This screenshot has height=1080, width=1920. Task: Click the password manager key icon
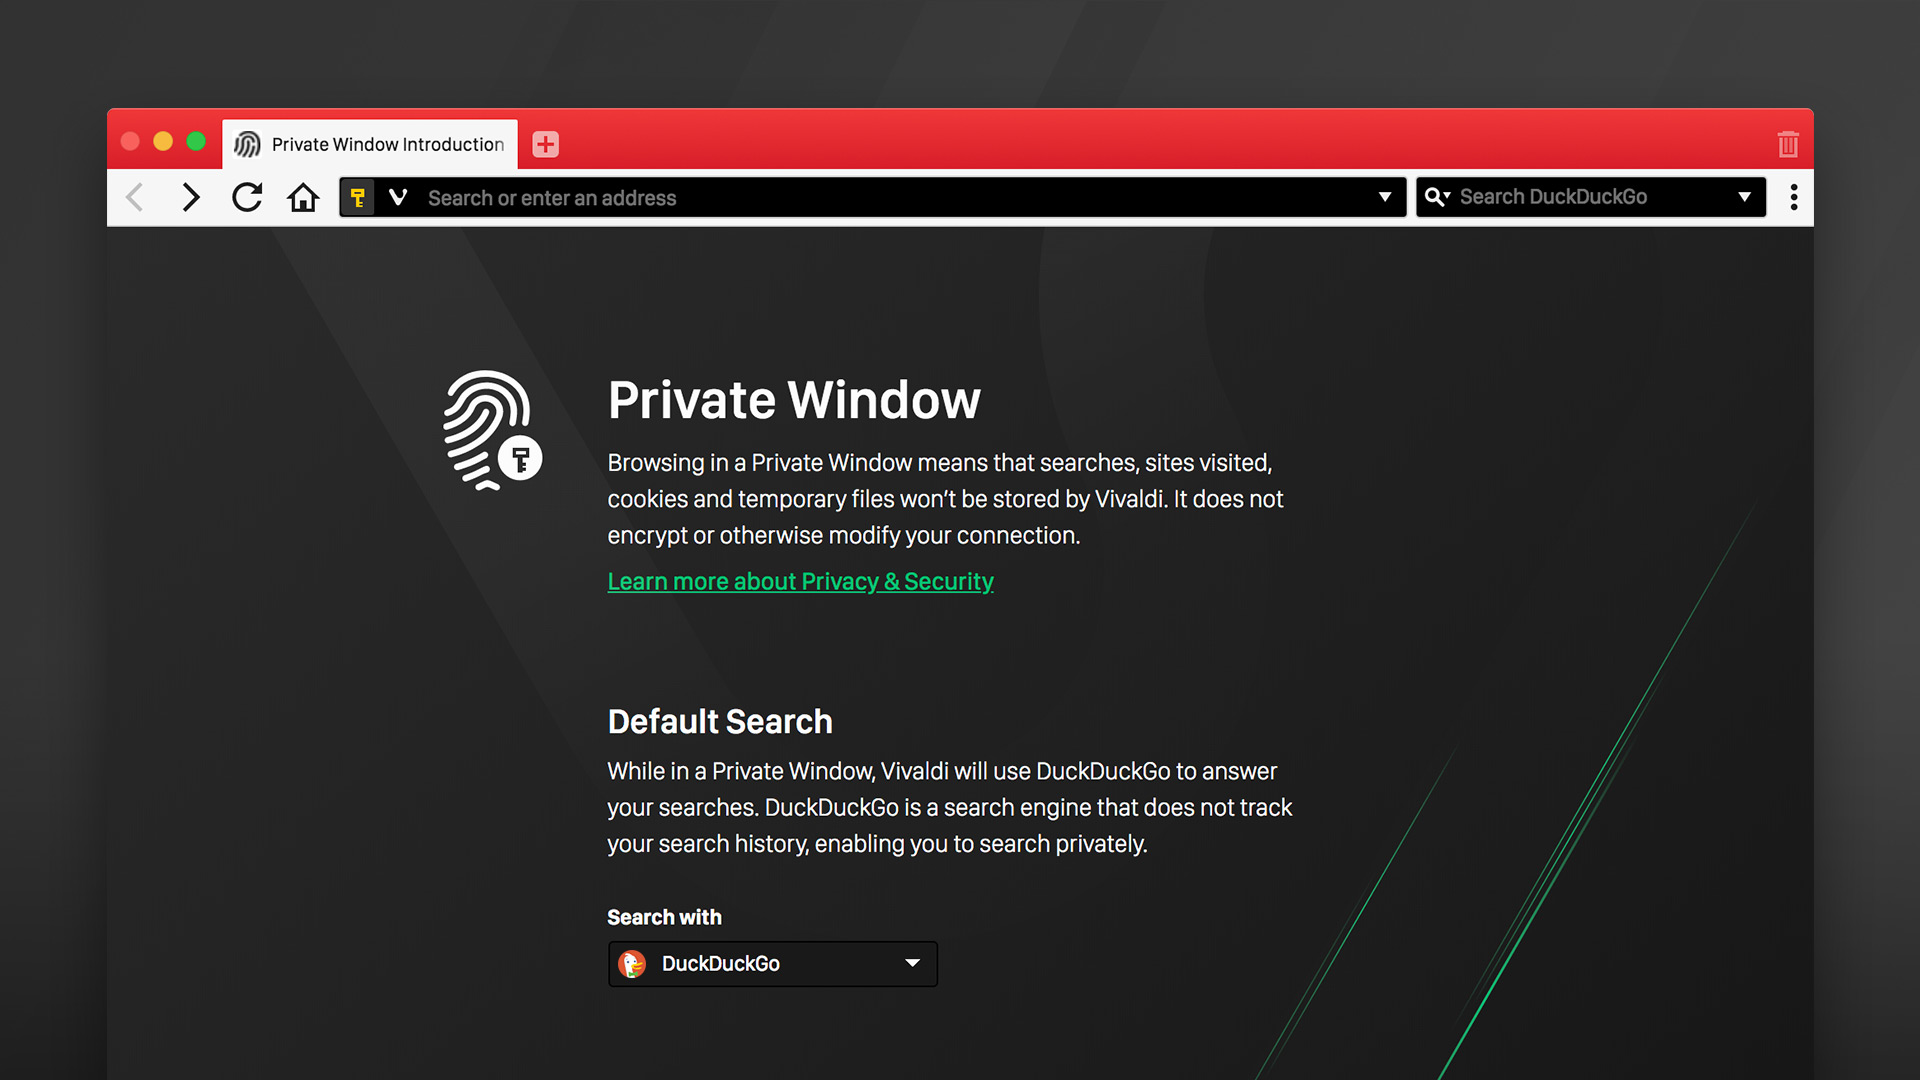359,198
